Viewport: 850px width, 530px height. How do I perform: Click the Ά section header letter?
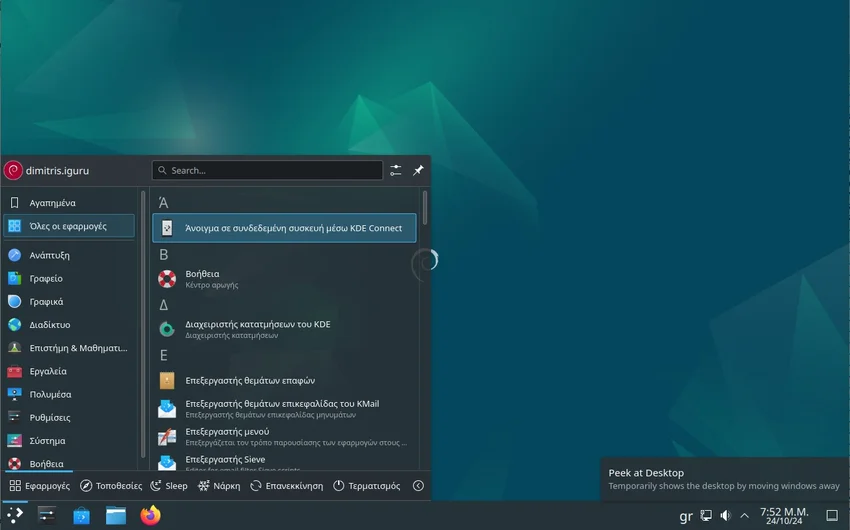[163, 203]
